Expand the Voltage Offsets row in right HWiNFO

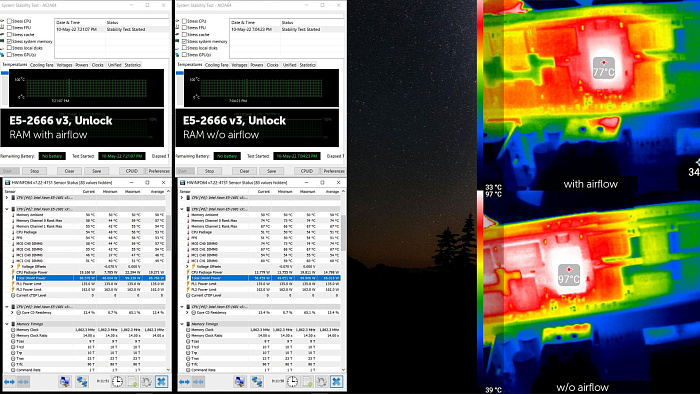[188, 266]
